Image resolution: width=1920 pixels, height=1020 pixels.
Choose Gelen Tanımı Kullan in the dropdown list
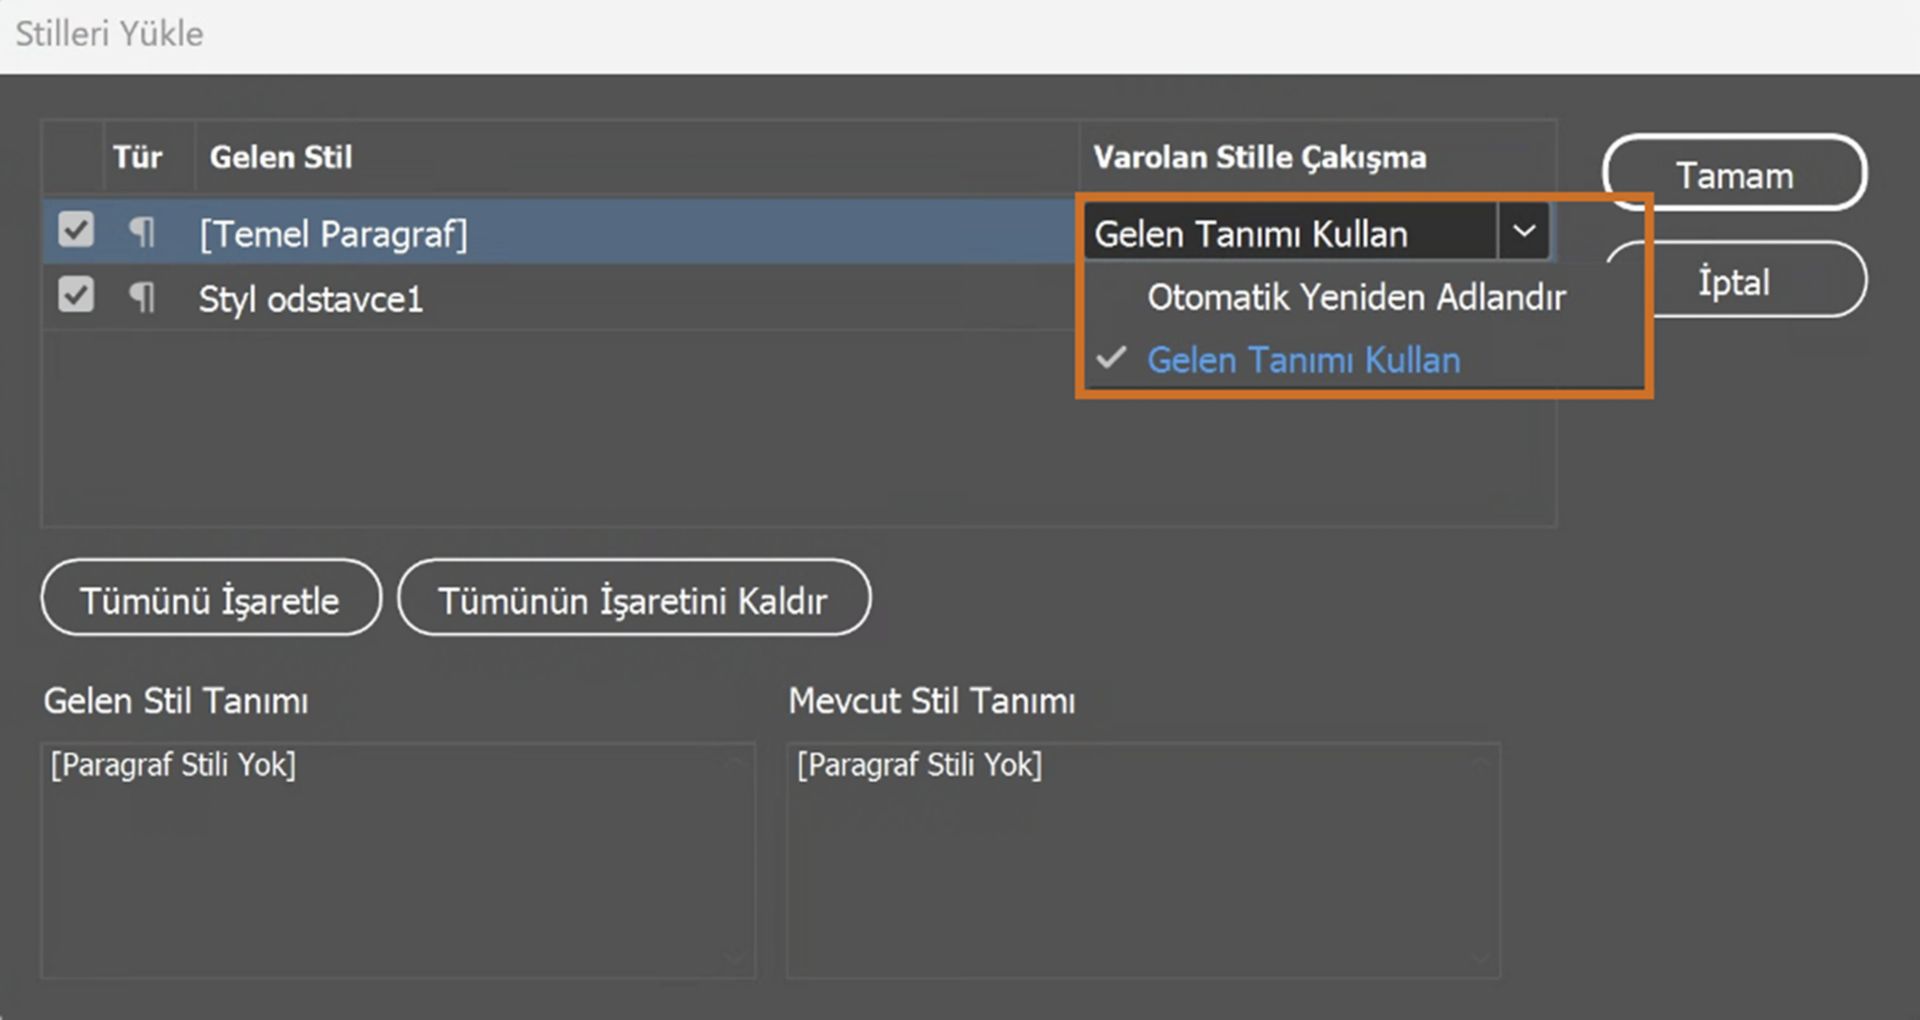pyautogui.click(x=1303, y=360)
